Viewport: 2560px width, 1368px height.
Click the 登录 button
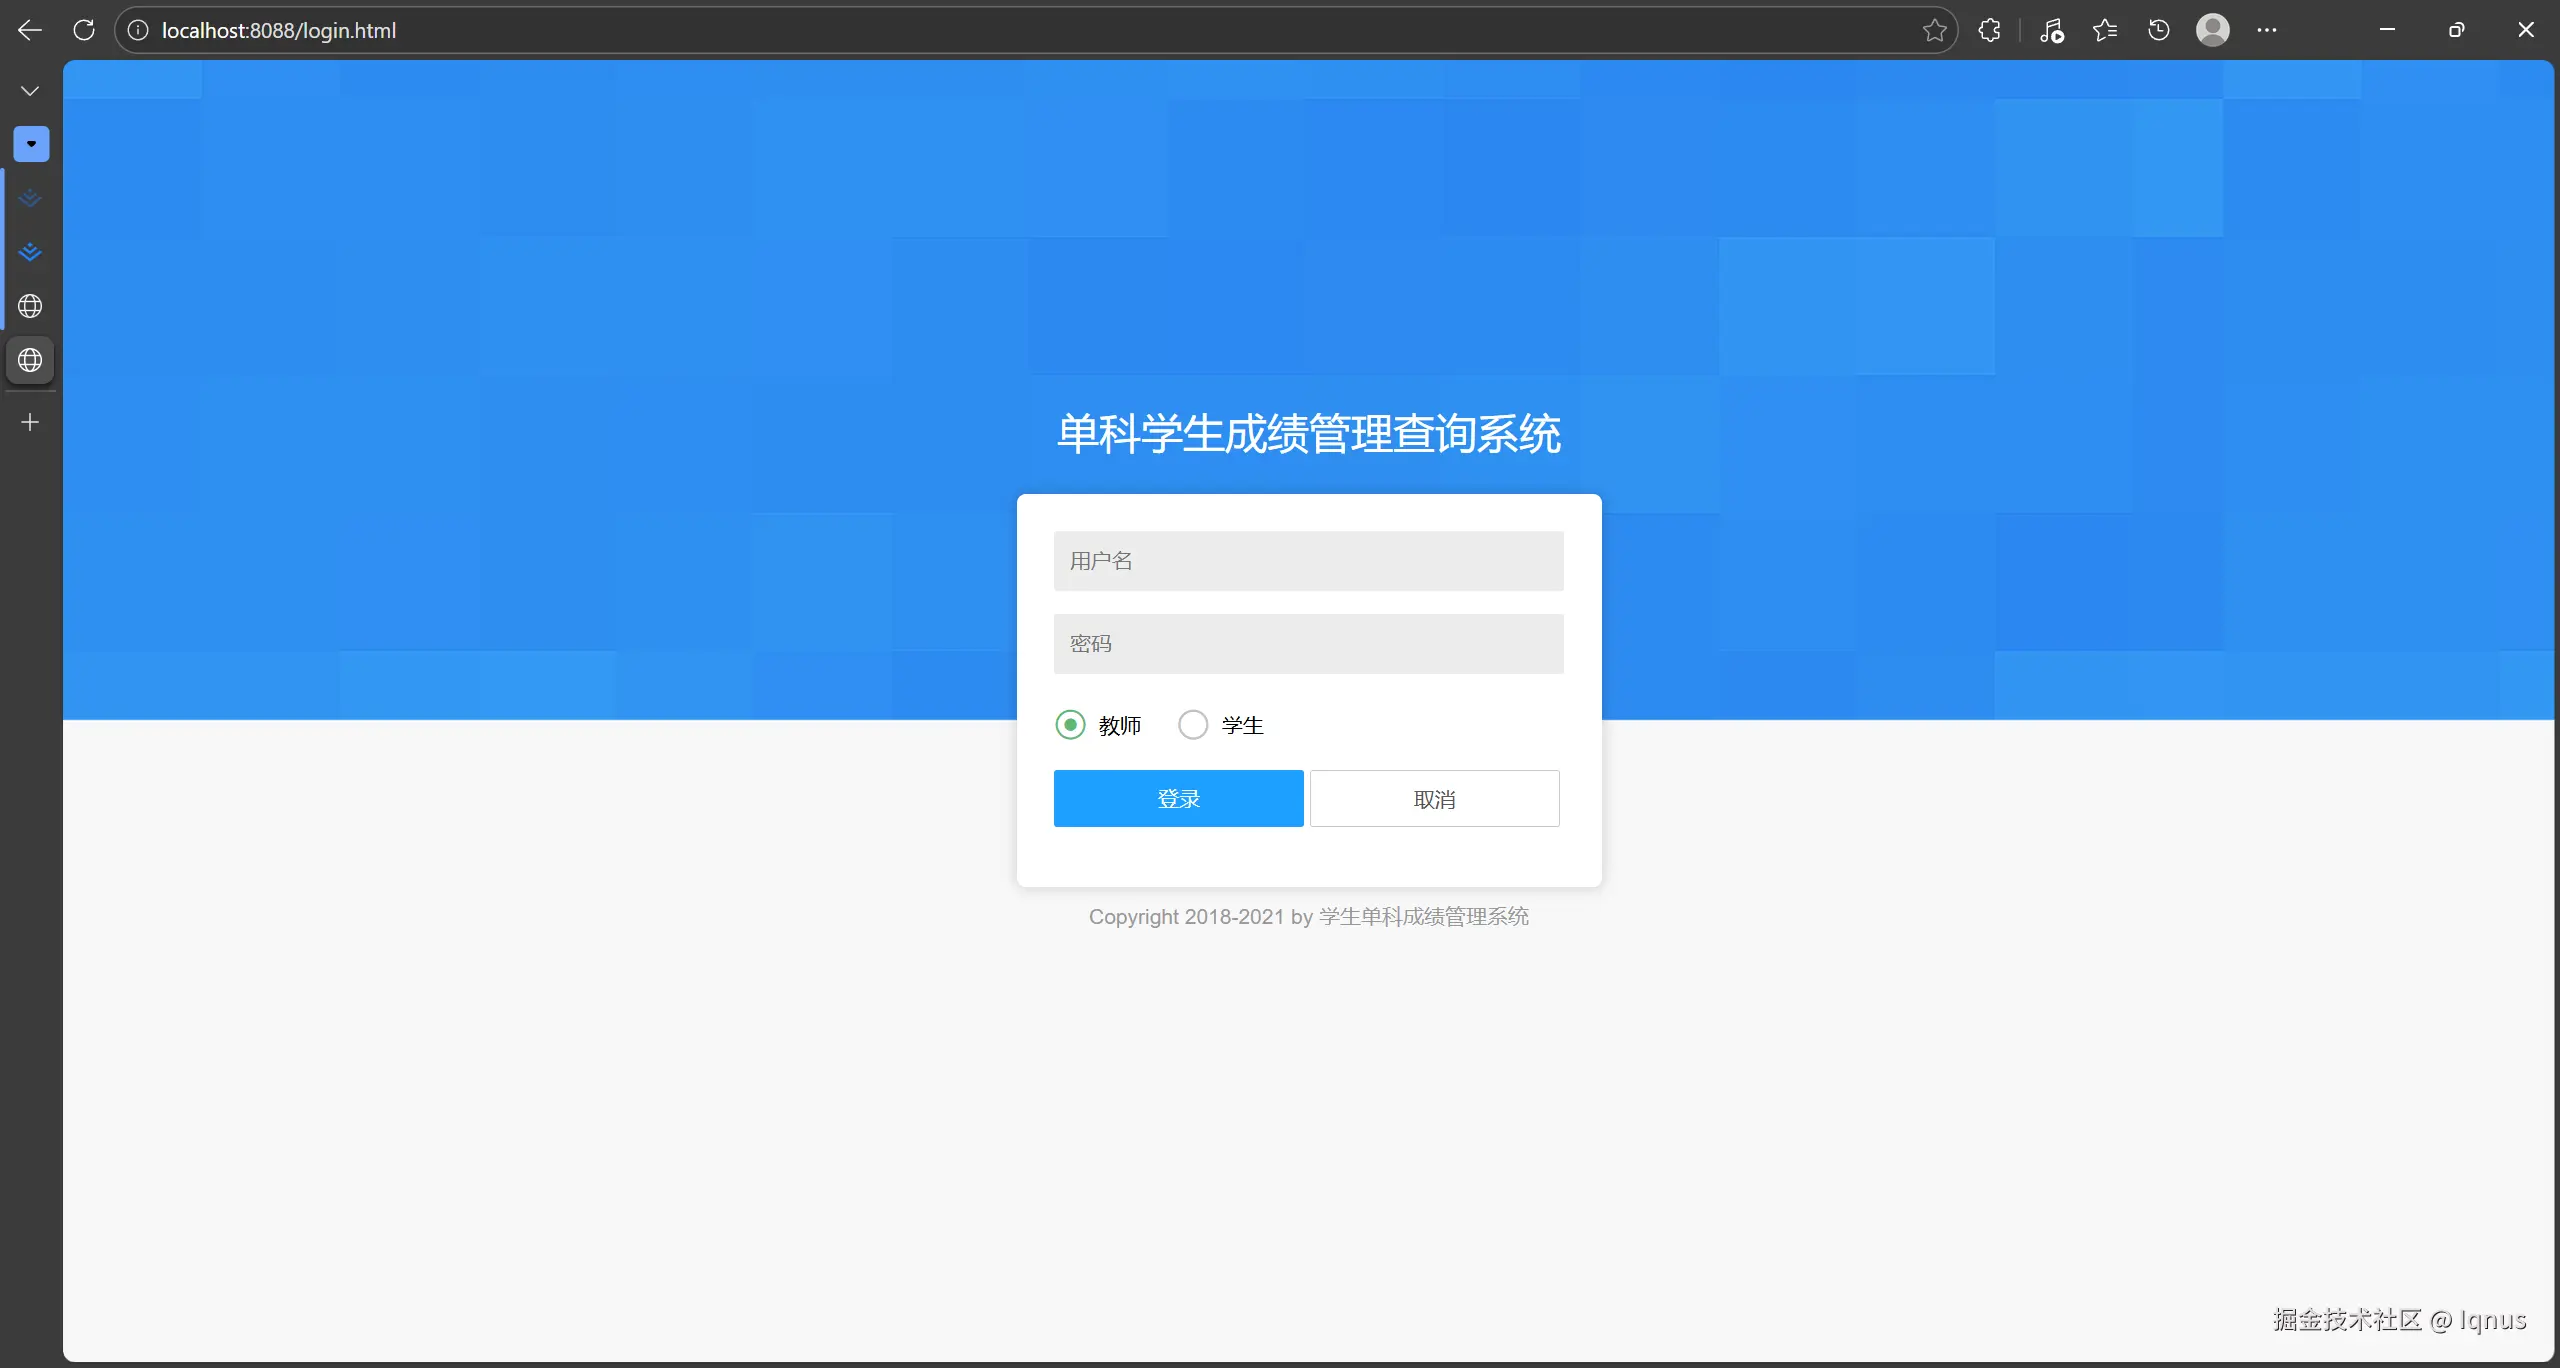pos(1178,799)
